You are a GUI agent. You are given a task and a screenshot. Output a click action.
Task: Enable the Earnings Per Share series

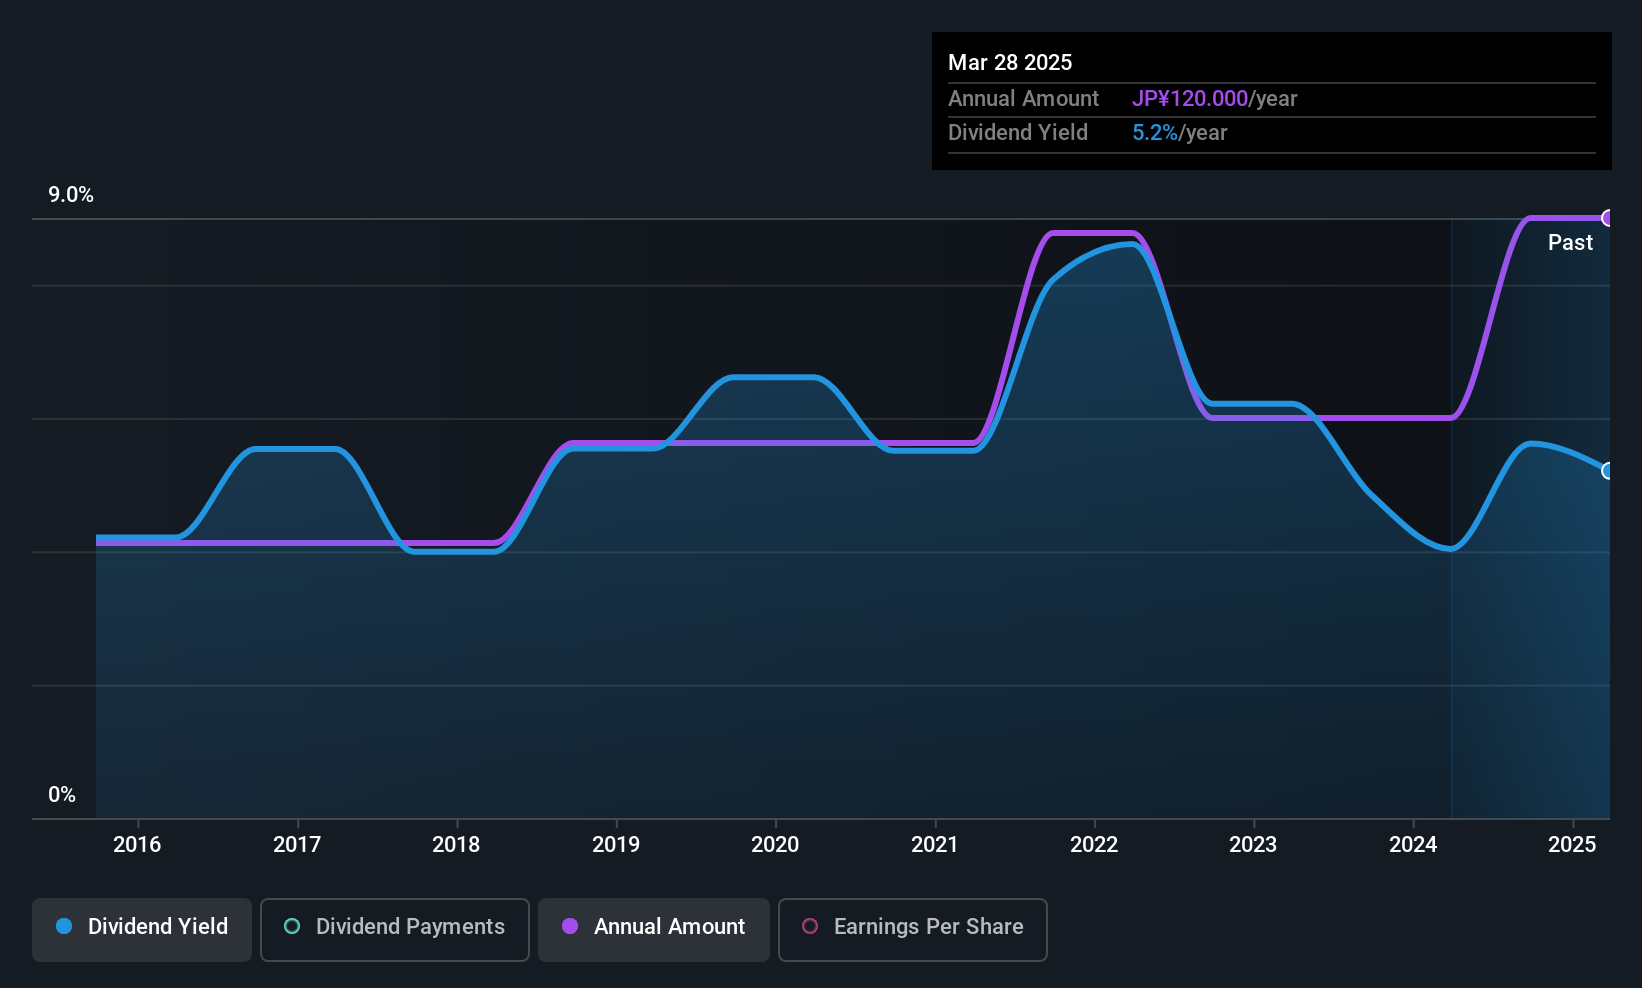(x=912, y=929)
